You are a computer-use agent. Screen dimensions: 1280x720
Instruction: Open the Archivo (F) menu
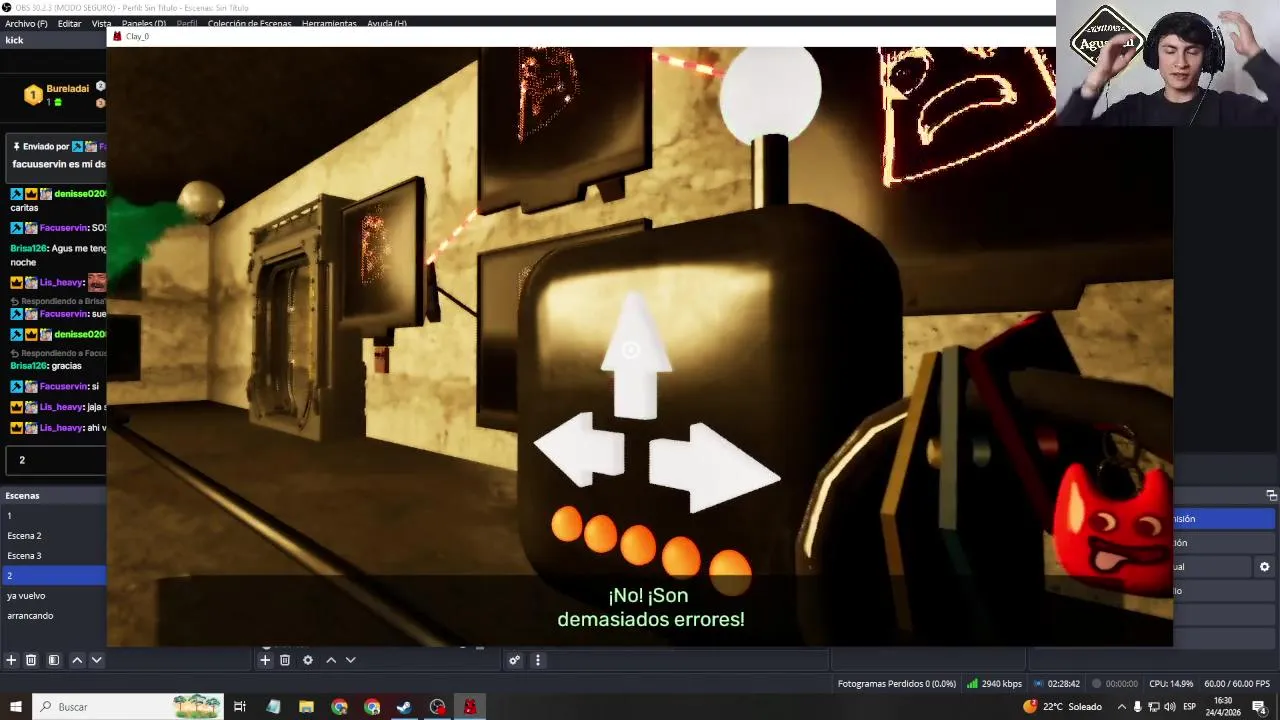coord(26,23)
